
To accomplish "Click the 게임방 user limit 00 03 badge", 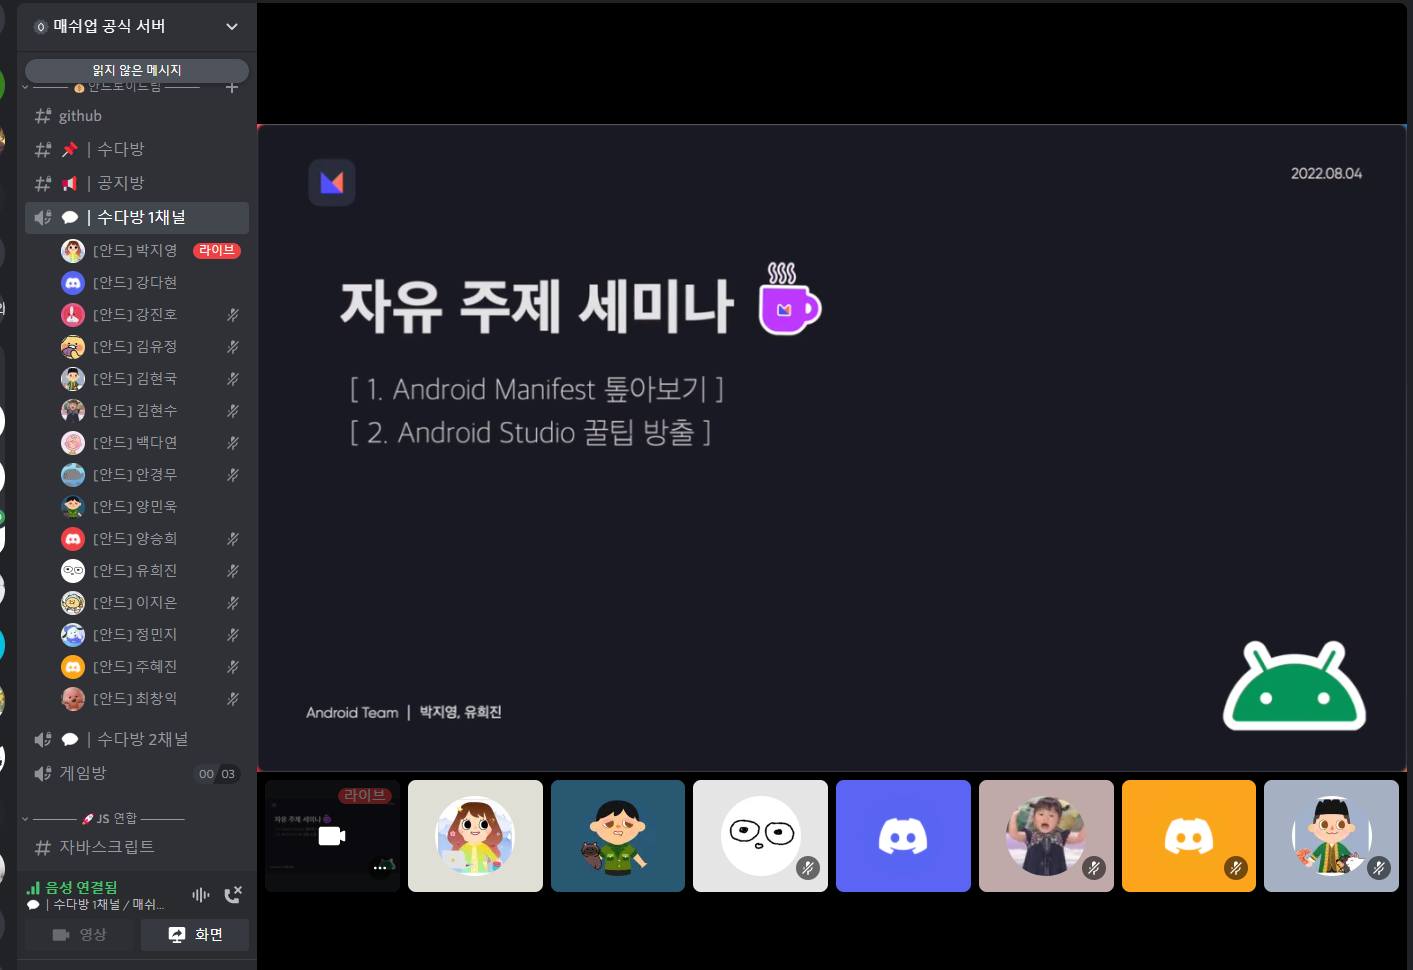I will (x=217, y=774).
